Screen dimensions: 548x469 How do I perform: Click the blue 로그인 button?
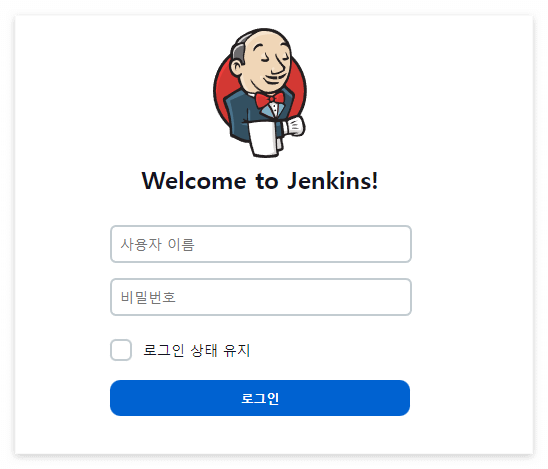[260, 398]
